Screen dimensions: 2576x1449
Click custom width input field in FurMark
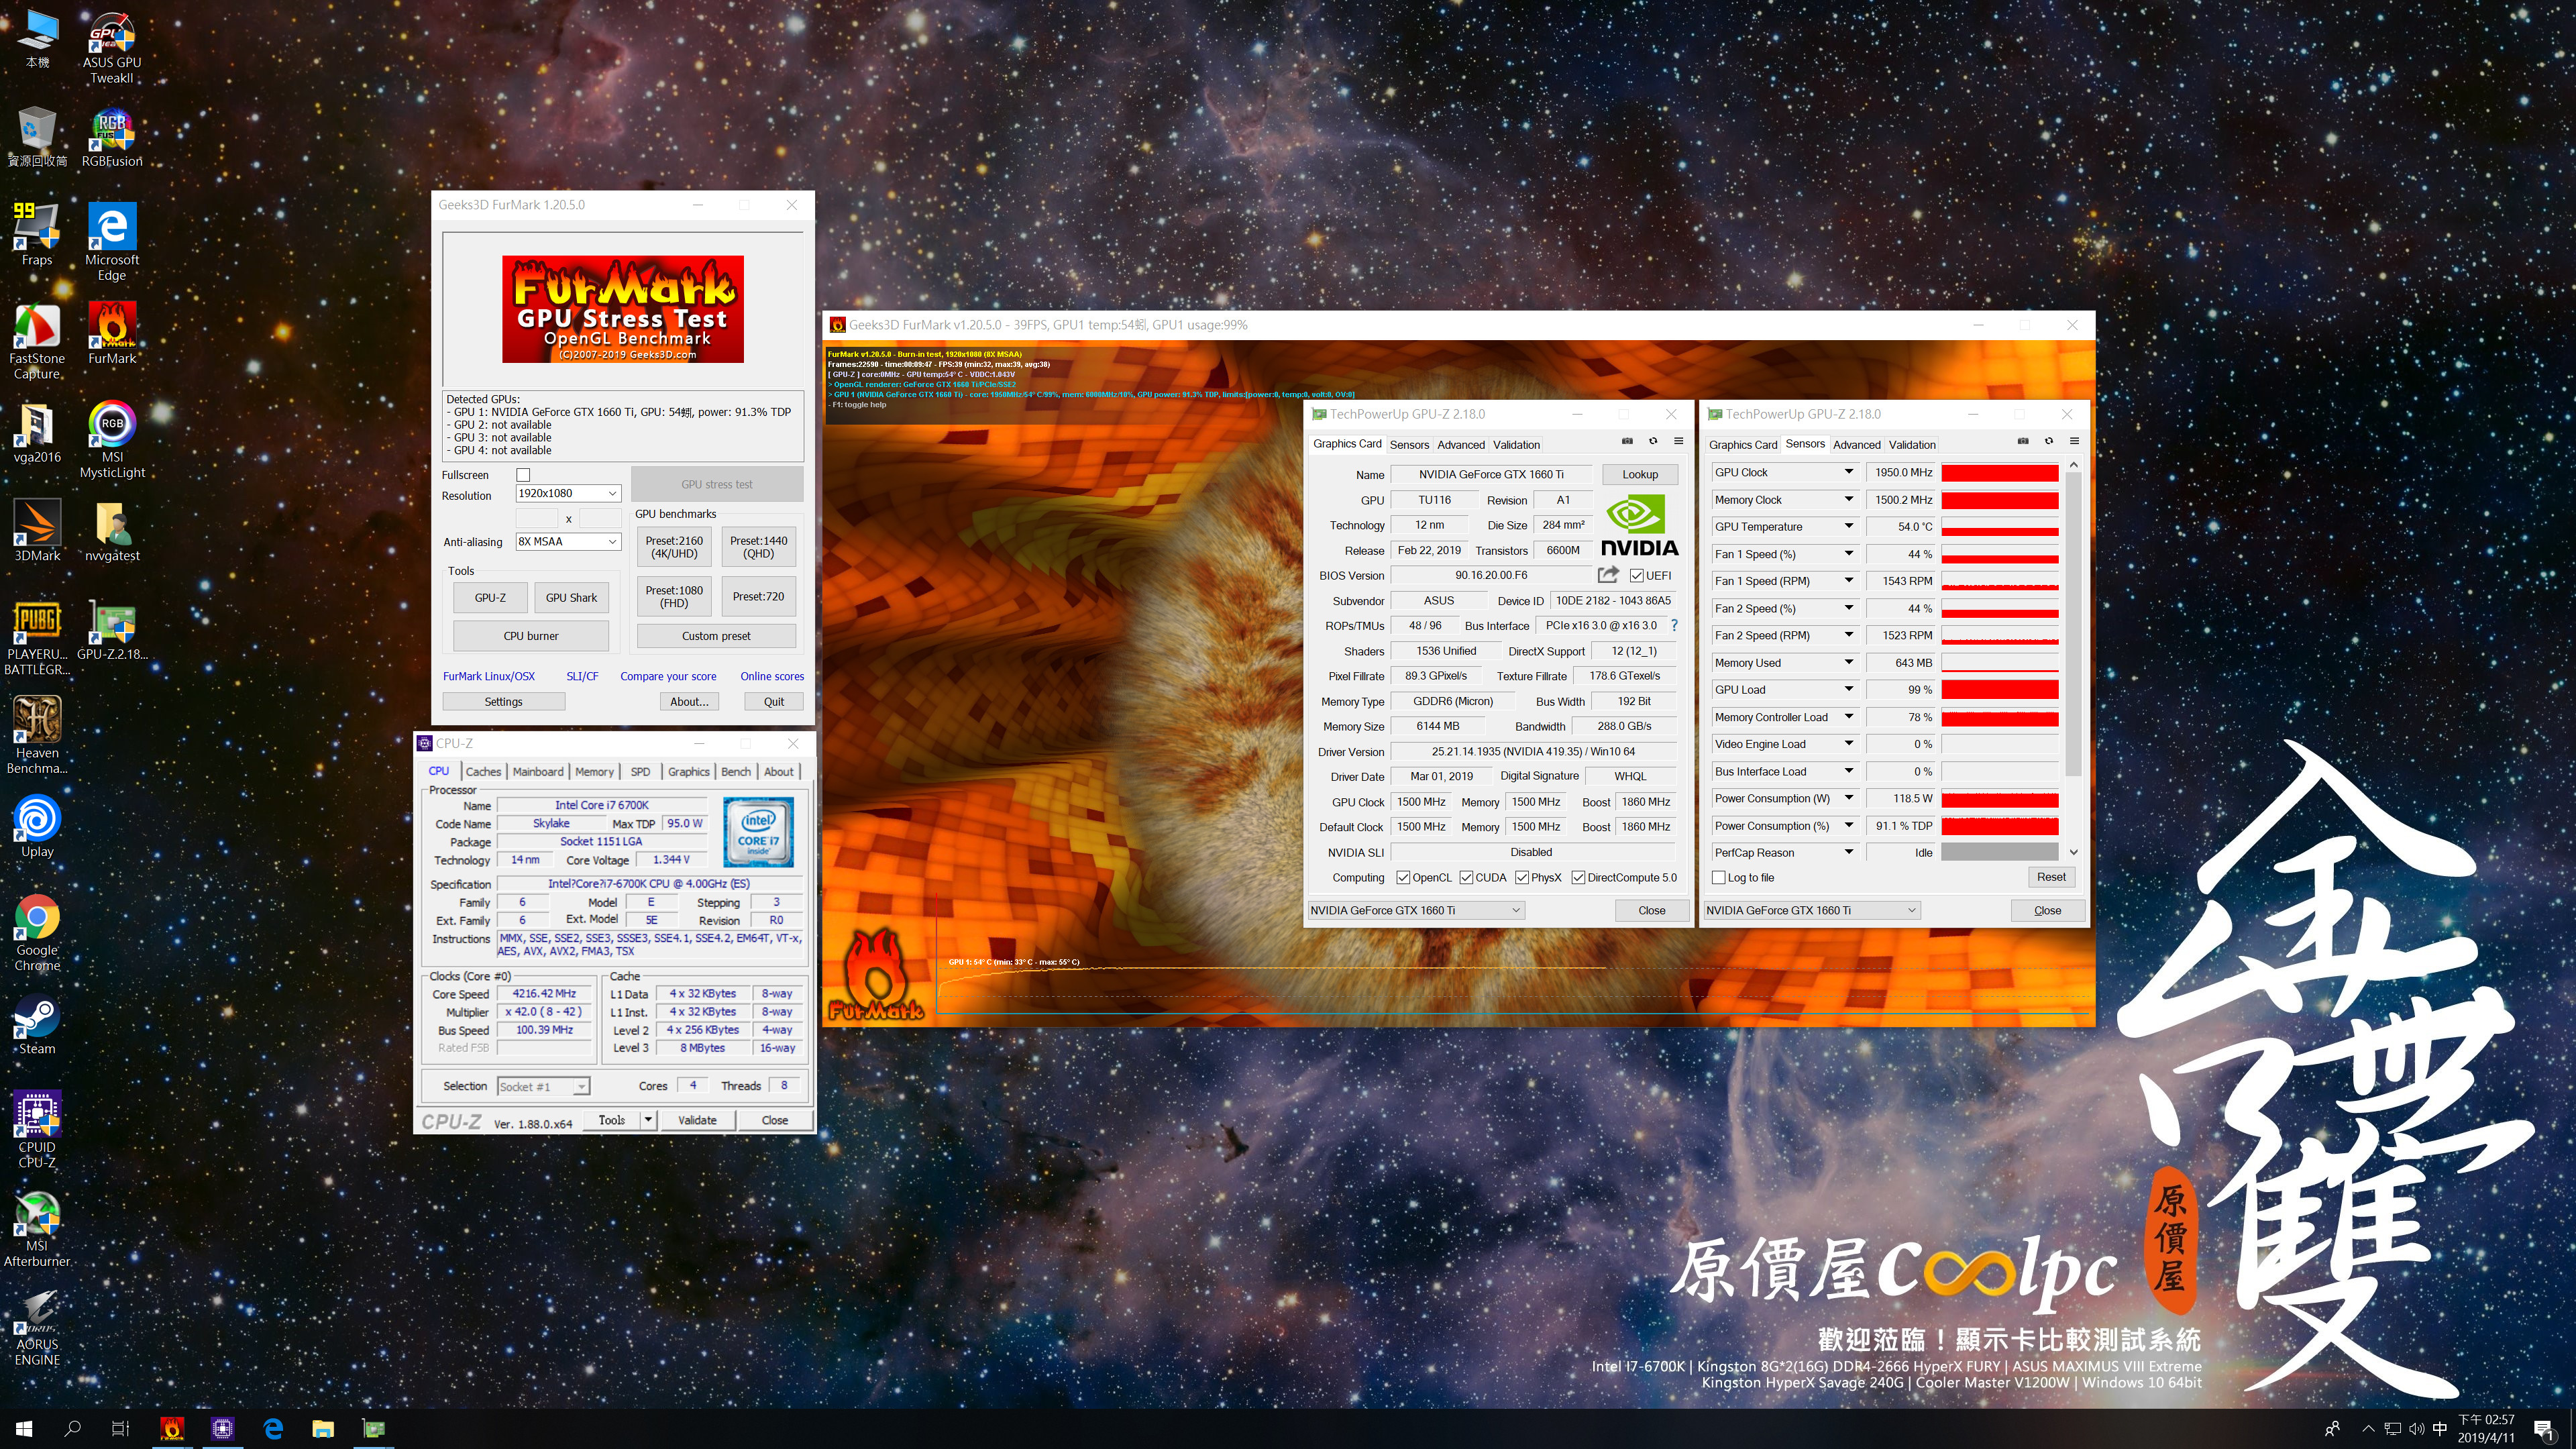click(x=537, y=518)
